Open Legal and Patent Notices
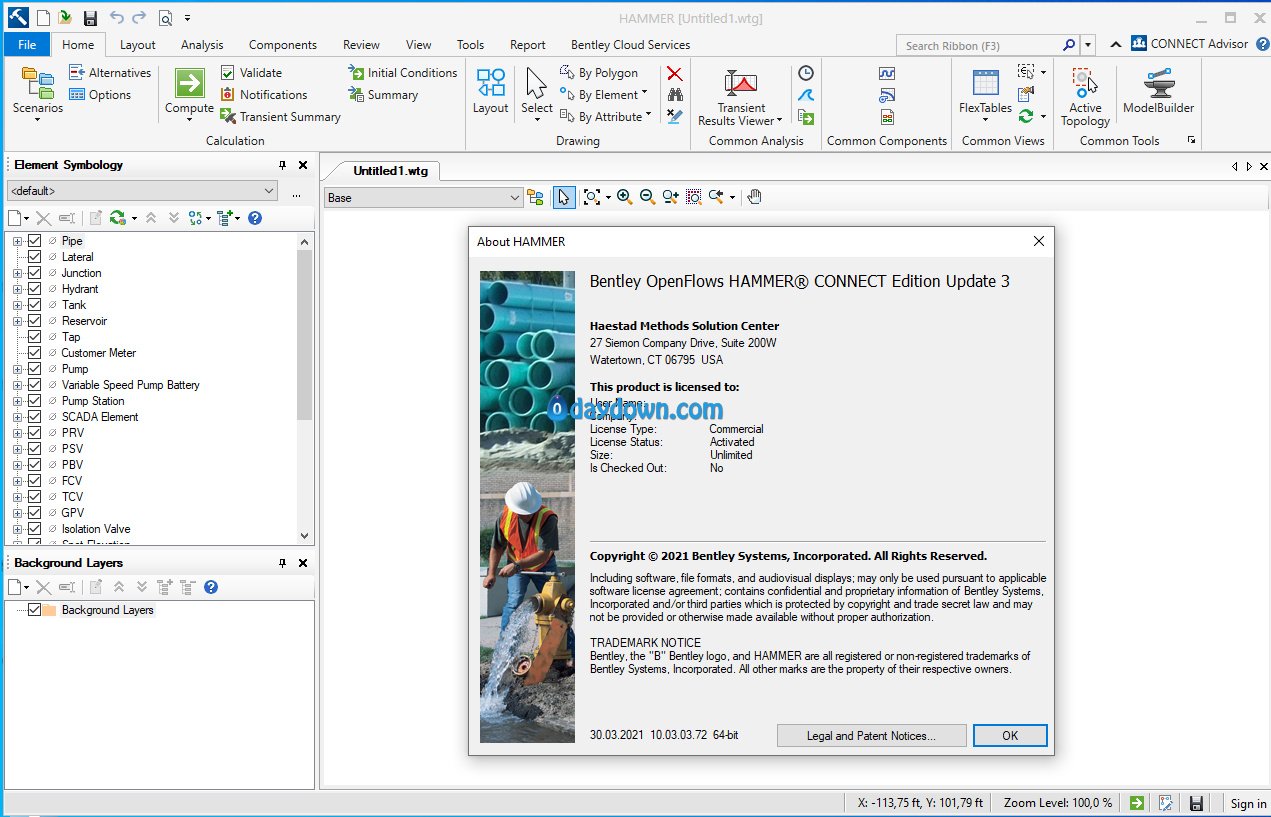 871,736
